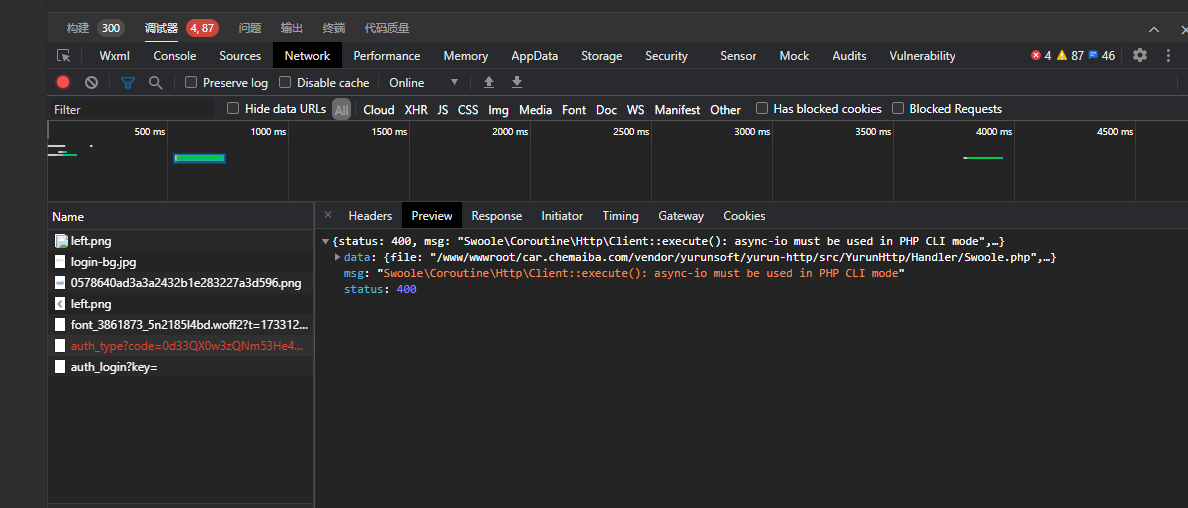Image resolution: width=1188 pixels, height=508 pixels.
Task: Filter requests by JS
Action: (442, 109)
